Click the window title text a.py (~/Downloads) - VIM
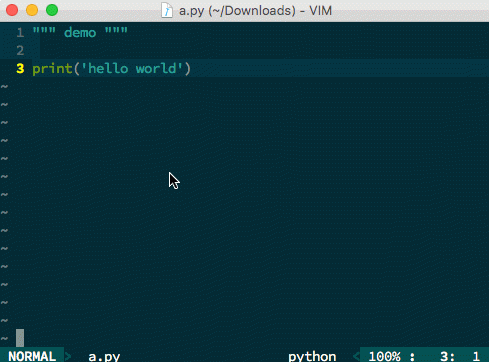489x362 pixels. pyautogui.click(x=255, y=11)
